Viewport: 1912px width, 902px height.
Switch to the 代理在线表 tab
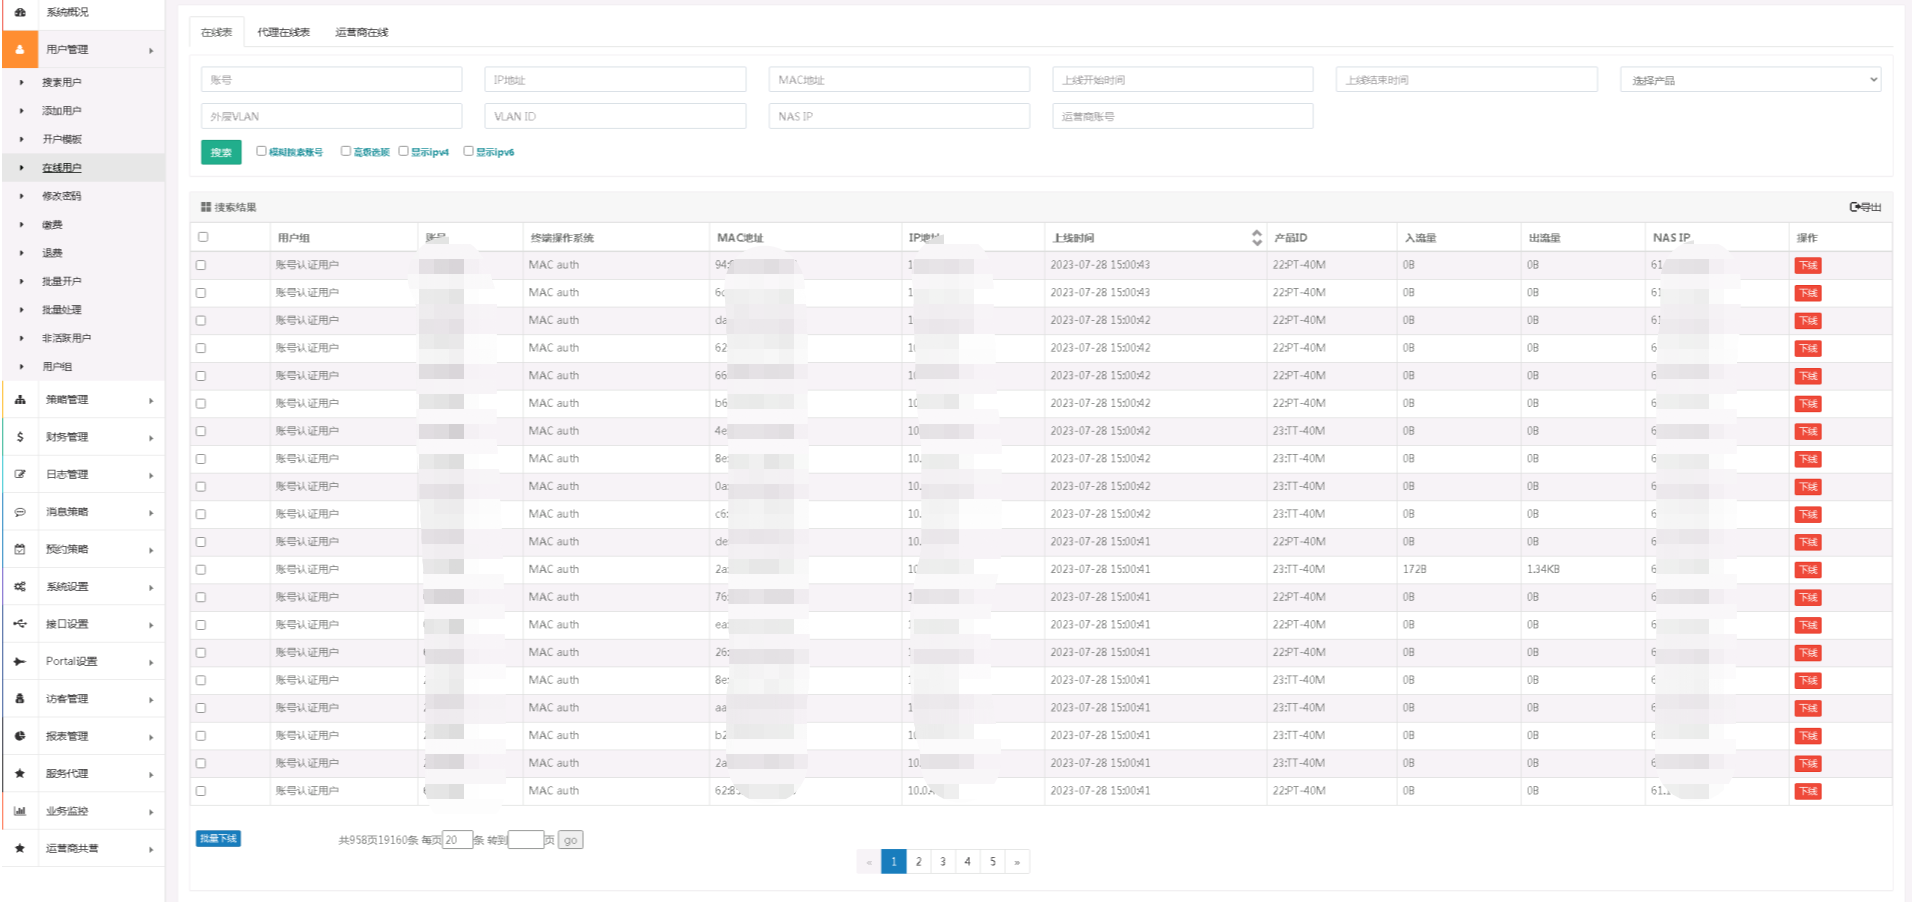(284, 32)
